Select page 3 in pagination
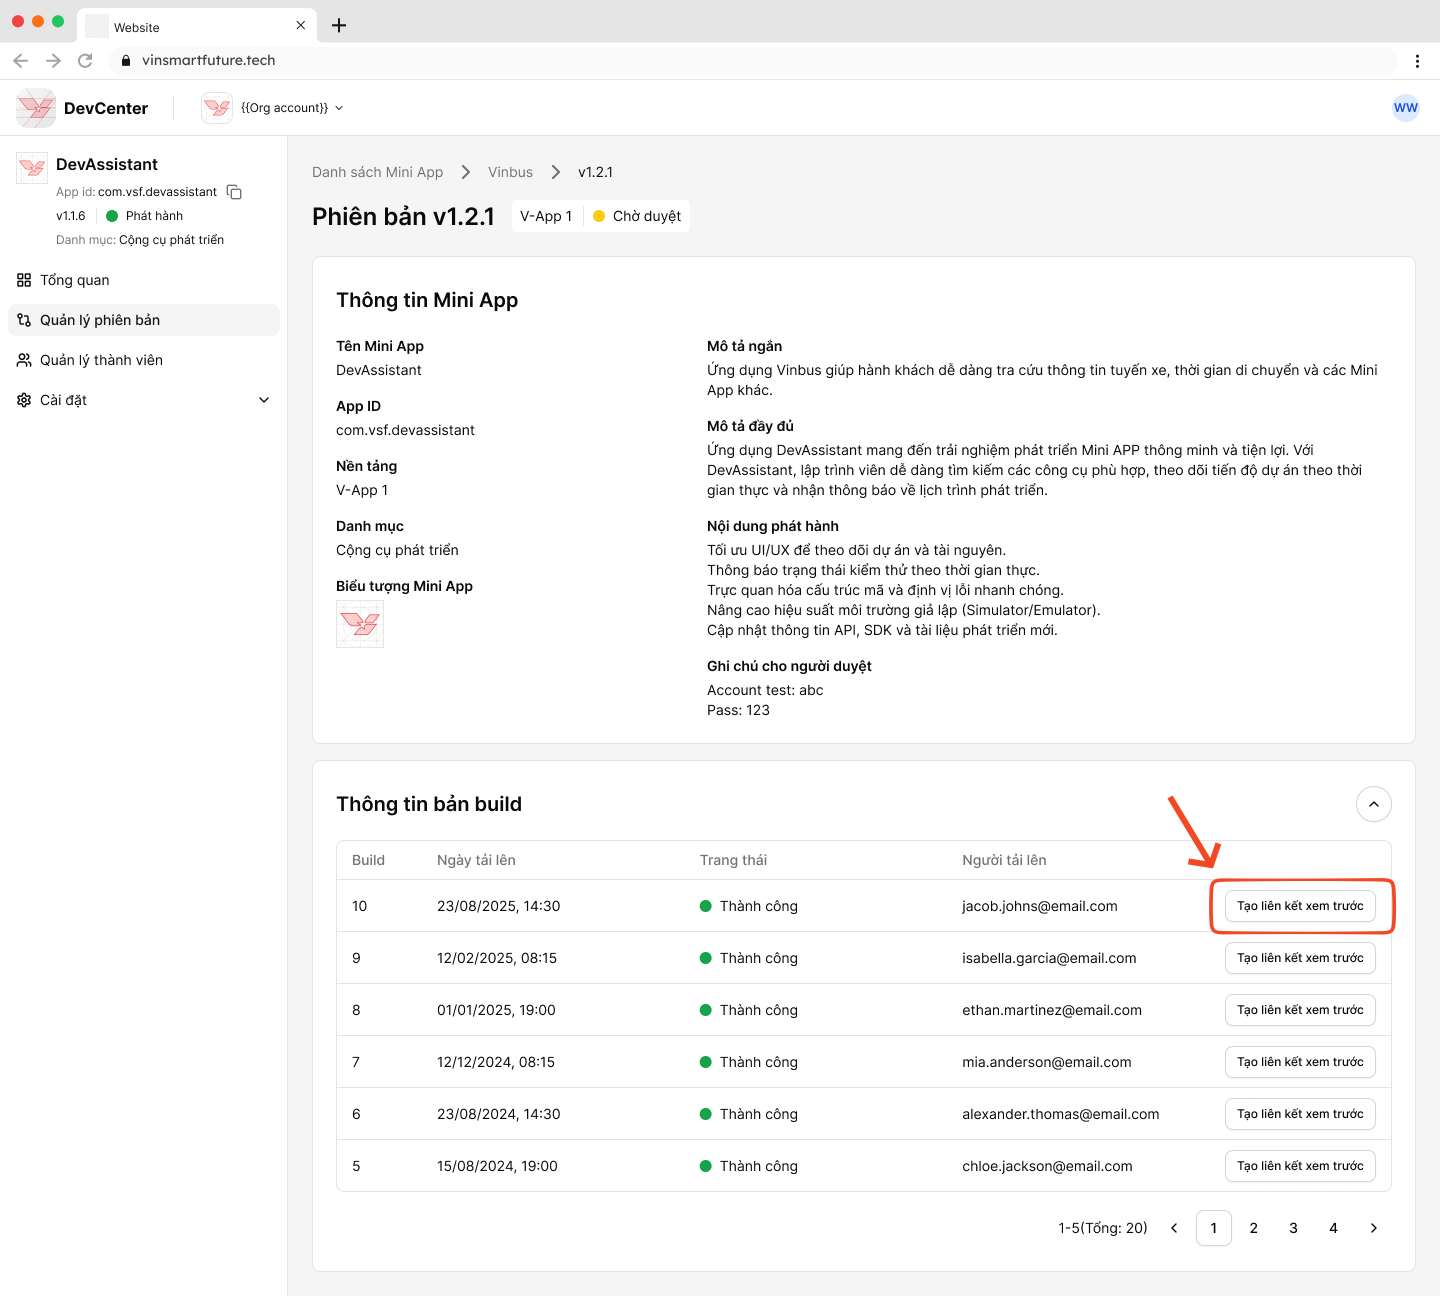Screen dimensions: 1440x1296 [1294, 1228]
